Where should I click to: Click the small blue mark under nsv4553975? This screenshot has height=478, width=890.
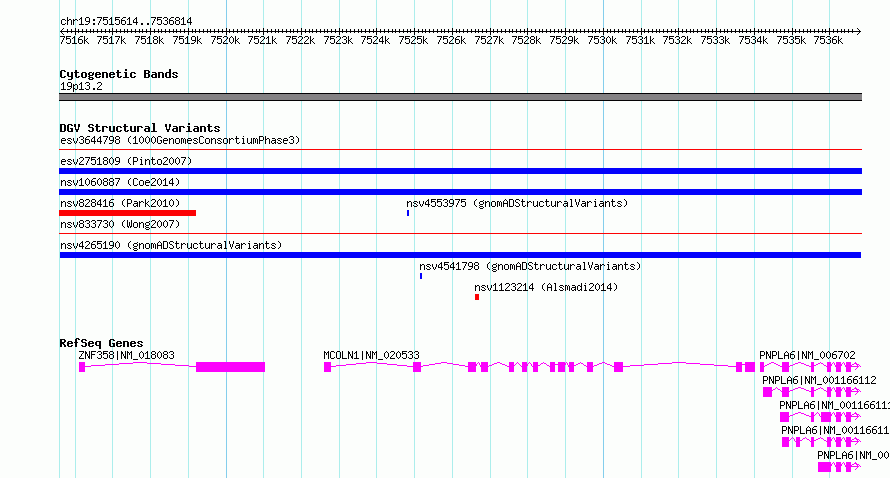408,213
